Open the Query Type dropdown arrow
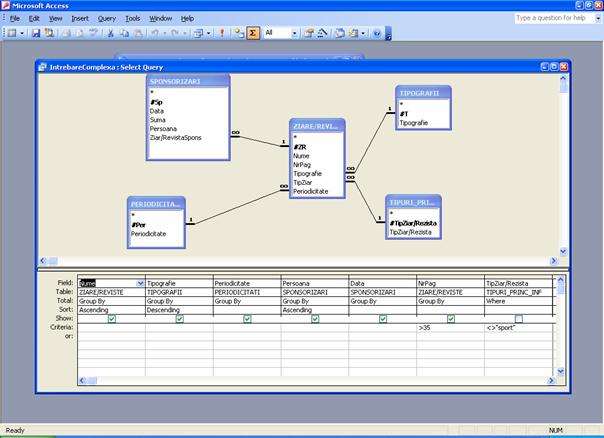 (x=206, y=33)
